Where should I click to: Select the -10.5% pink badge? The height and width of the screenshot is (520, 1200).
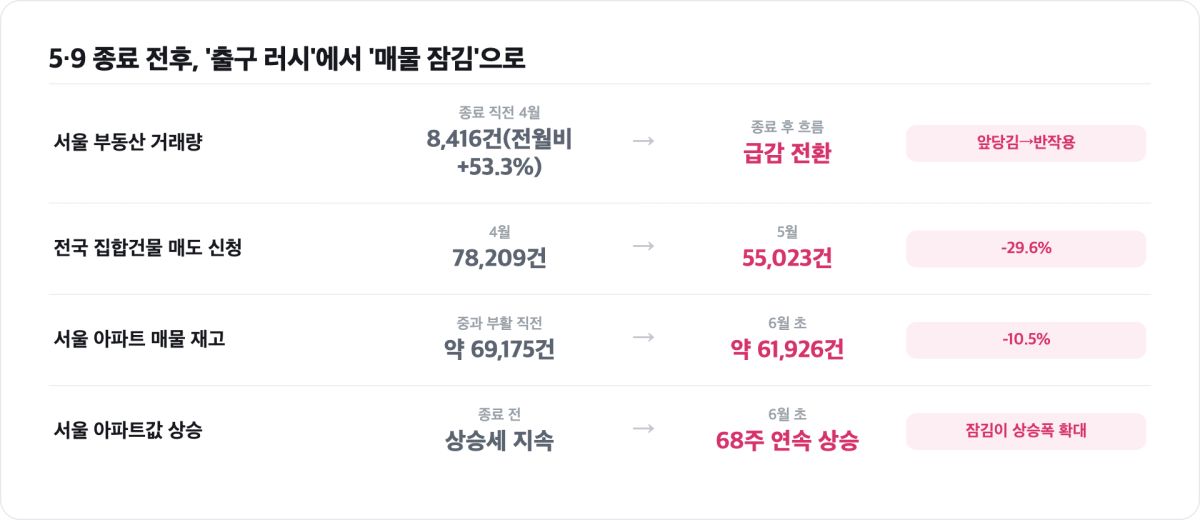click(x=1026, y=340)
